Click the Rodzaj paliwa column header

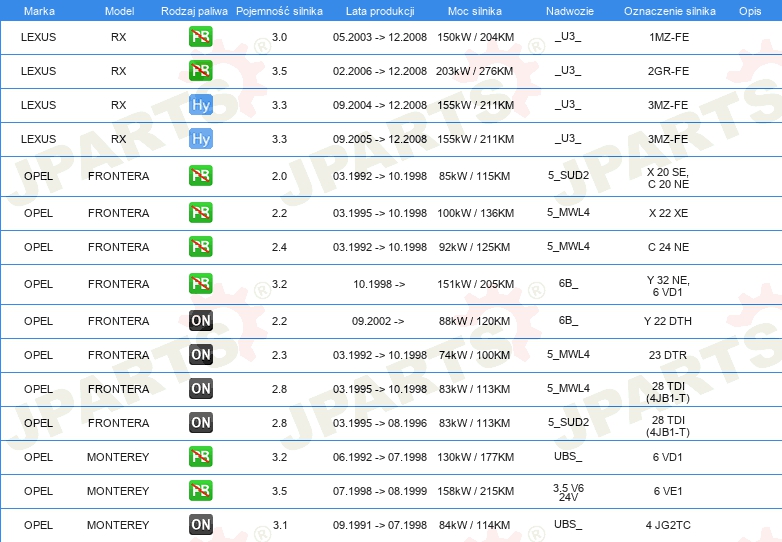click(x=194, y=11)
